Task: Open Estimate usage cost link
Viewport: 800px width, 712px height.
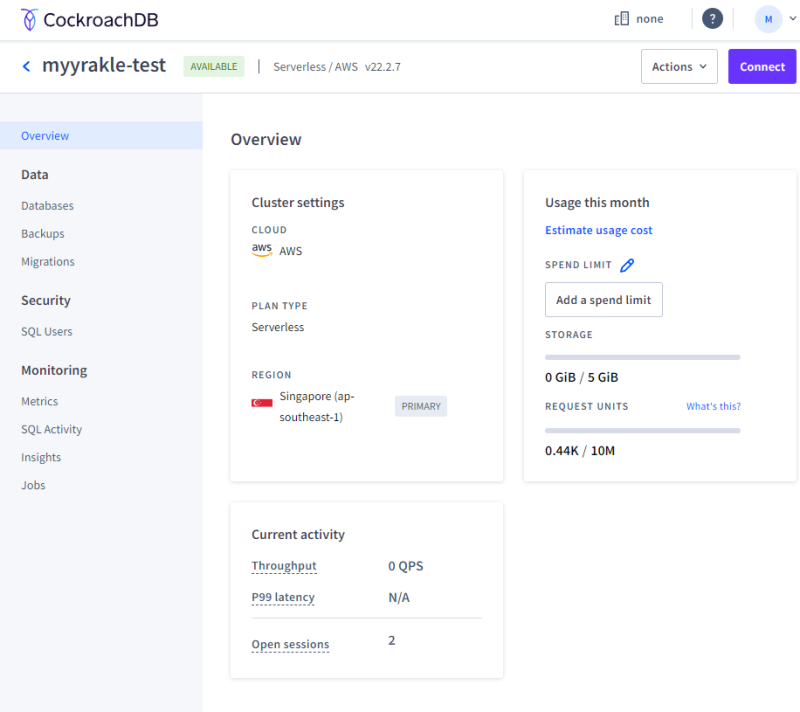Action: point(598,230)
